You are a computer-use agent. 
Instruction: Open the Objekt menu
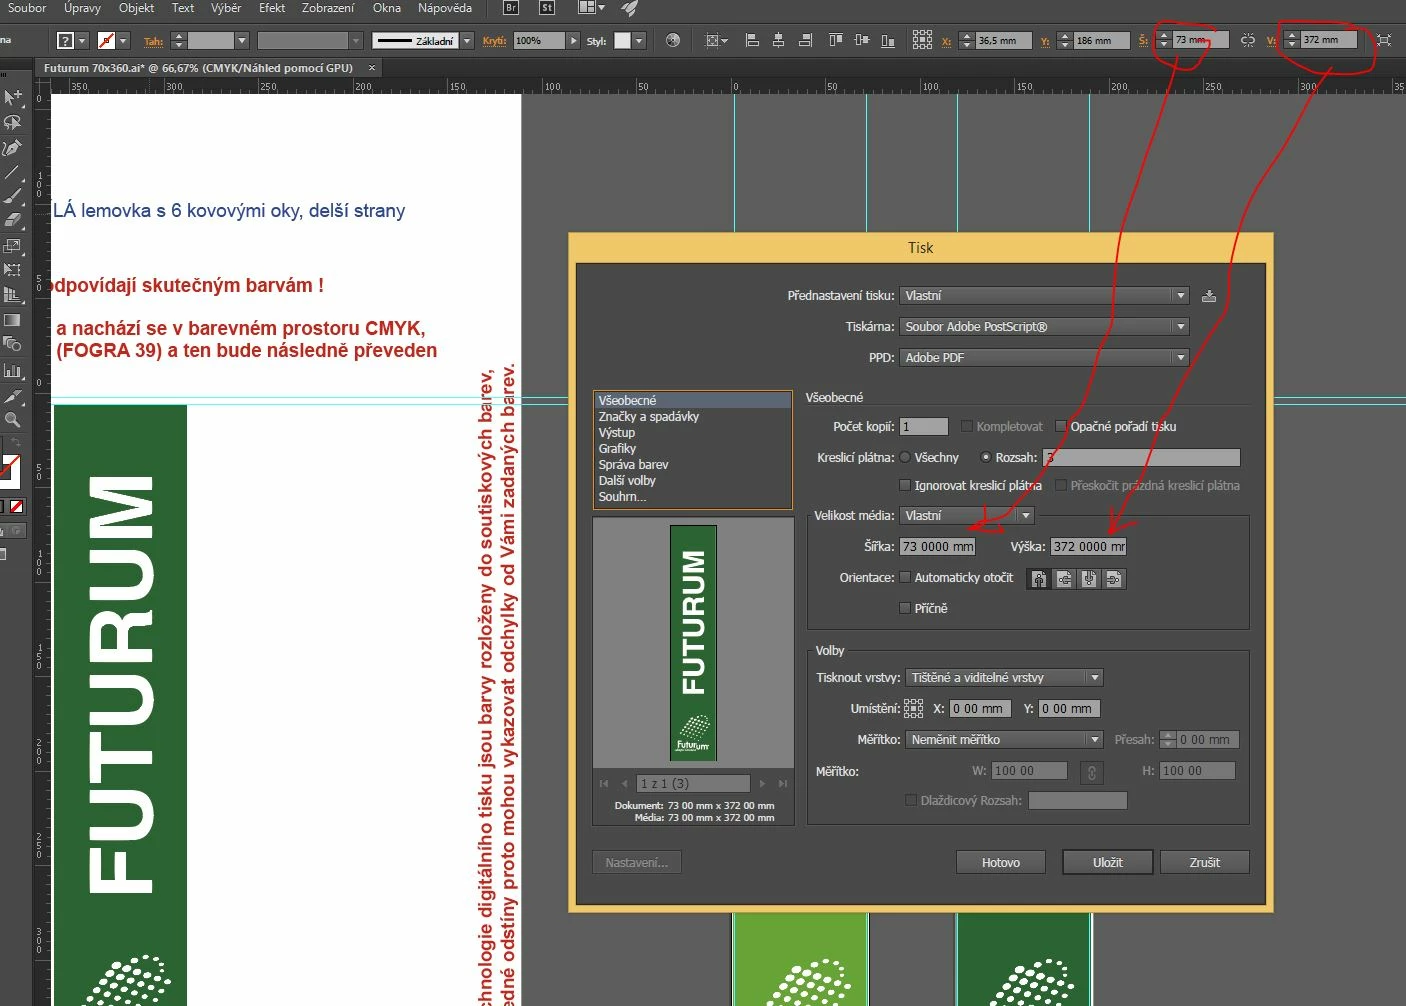(137, 8)
